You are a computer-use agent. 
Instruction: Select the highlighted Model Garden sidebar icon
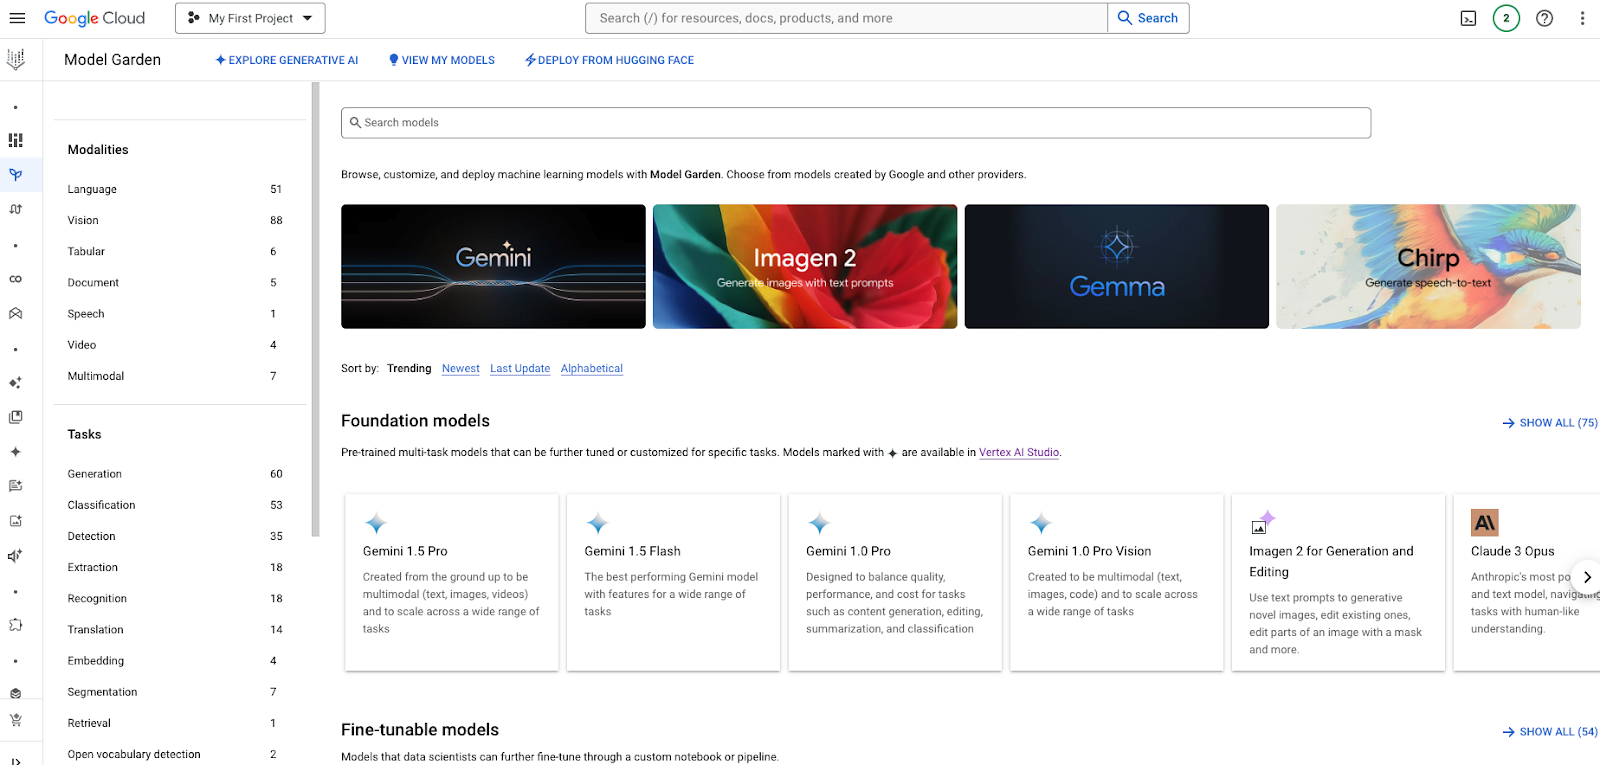pyautogui.click(x=15, y=175)
